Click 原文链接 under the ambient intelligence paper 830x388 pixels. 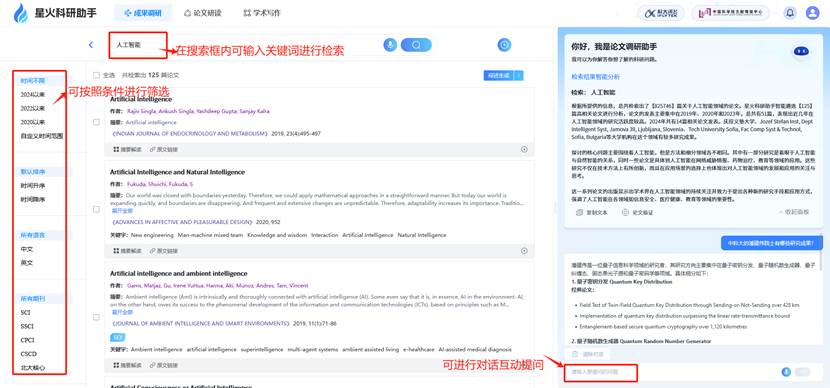(x=164, y=365)
